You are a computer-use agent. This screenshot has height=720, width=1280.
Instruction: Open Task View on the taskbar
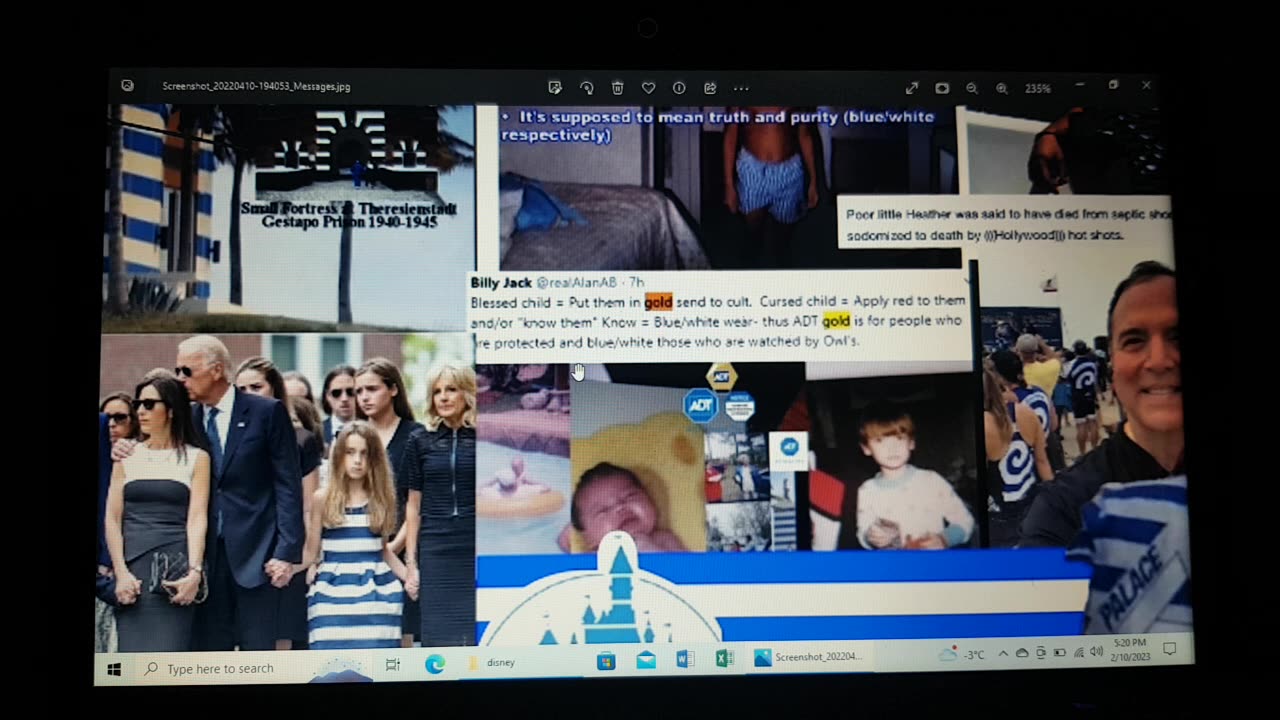click(x=392, y=664)
